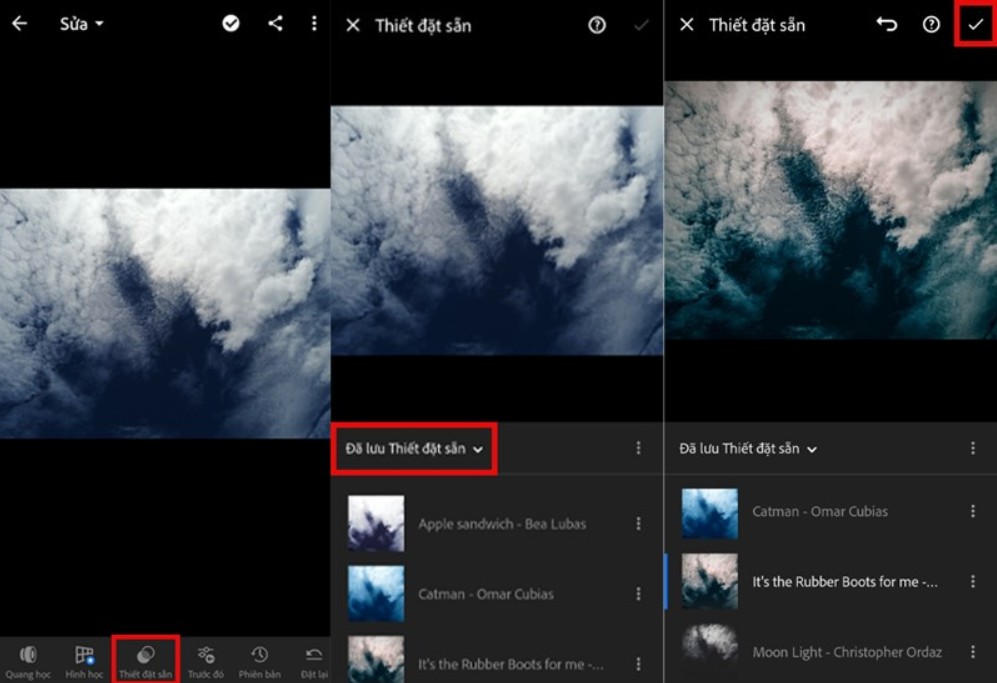Image resolution: width=997 pixels, height=683 pixels.
Task: Expand the red-outlined Đã lưu Thiết đặt sẵn dropdown
Action: pos(414,449)
